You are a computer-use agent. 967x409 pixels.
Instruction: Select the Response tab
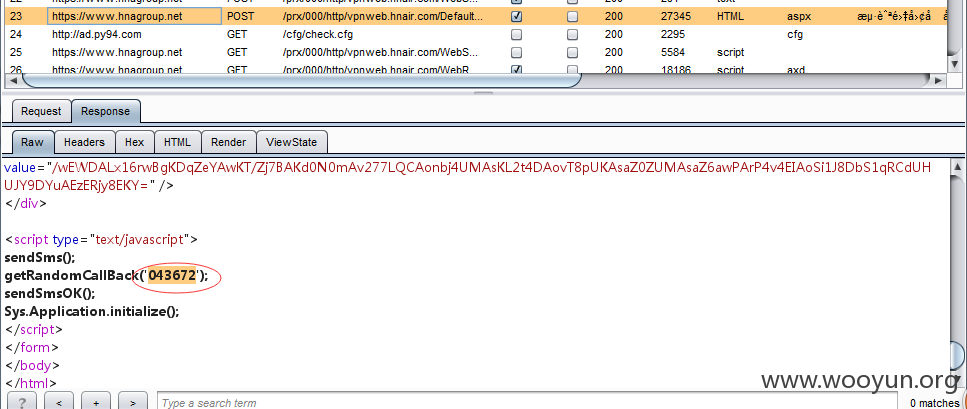point(105,112)
